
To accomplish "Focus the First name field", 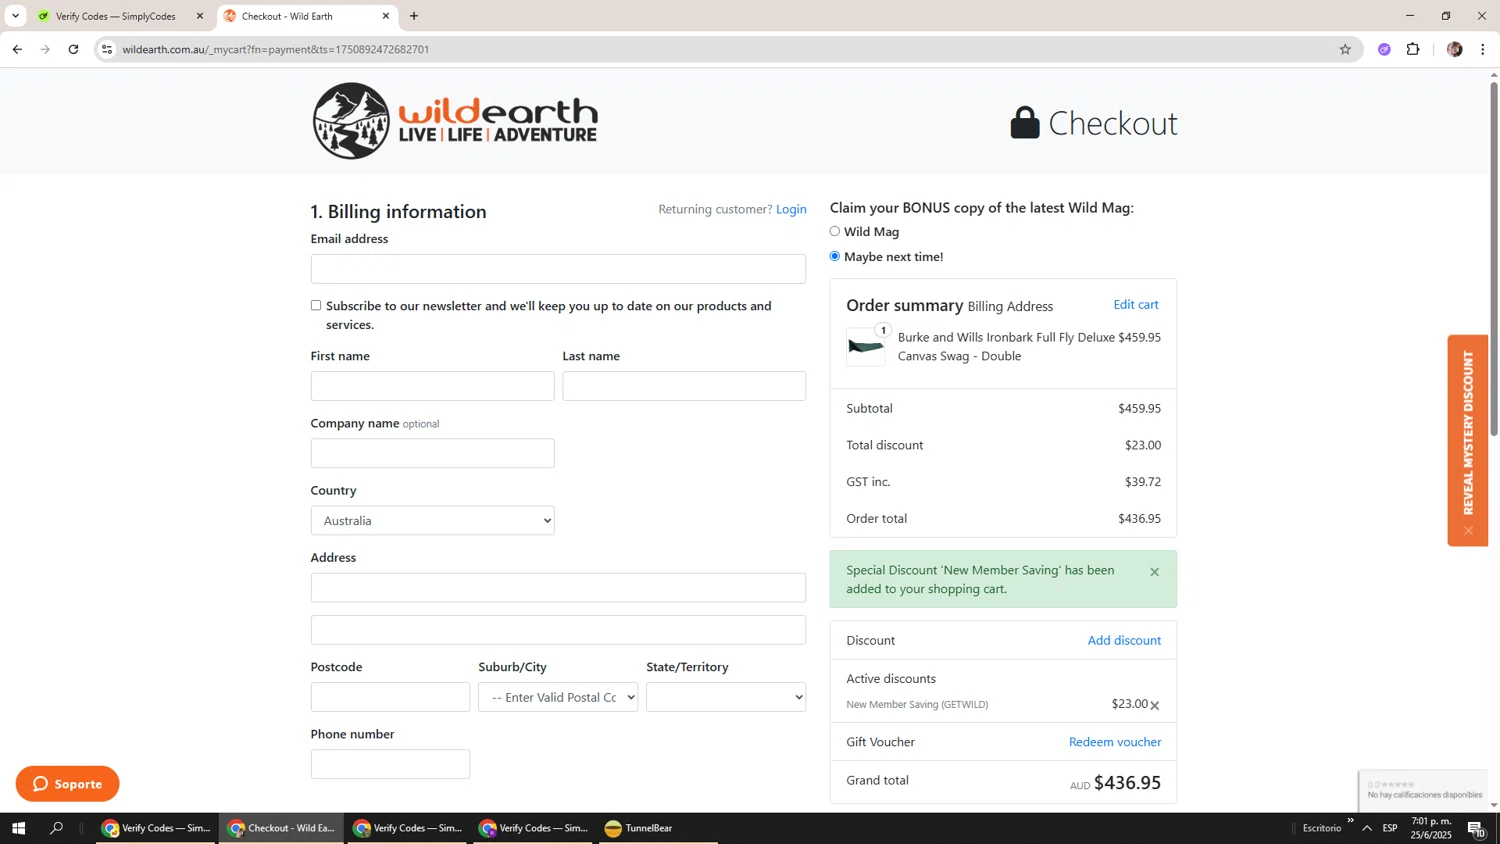I will pyautogui.click(x=432, y=386).
